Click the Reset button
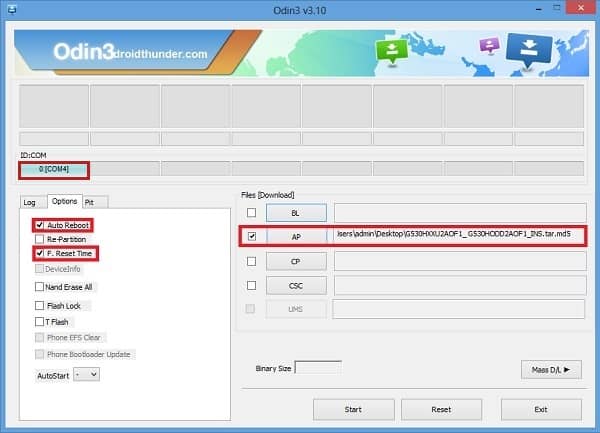The width and height of the screenshot is (600, 433). click(441, 410)
